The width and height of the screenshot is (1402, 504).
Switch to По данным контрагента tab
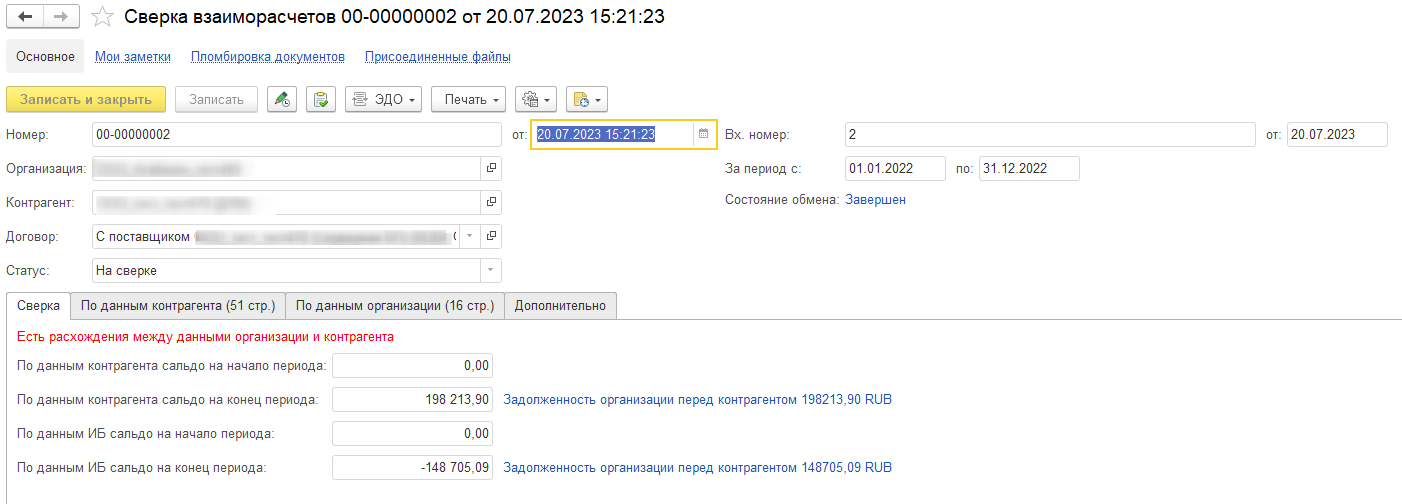(178, 306)
